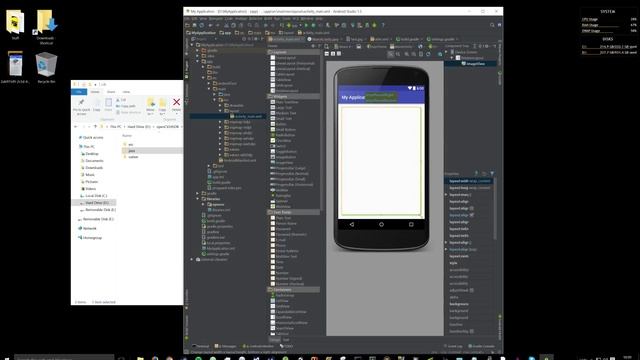
Task: Select the Stuff folder on the desktop
Action: click(15, 24)
